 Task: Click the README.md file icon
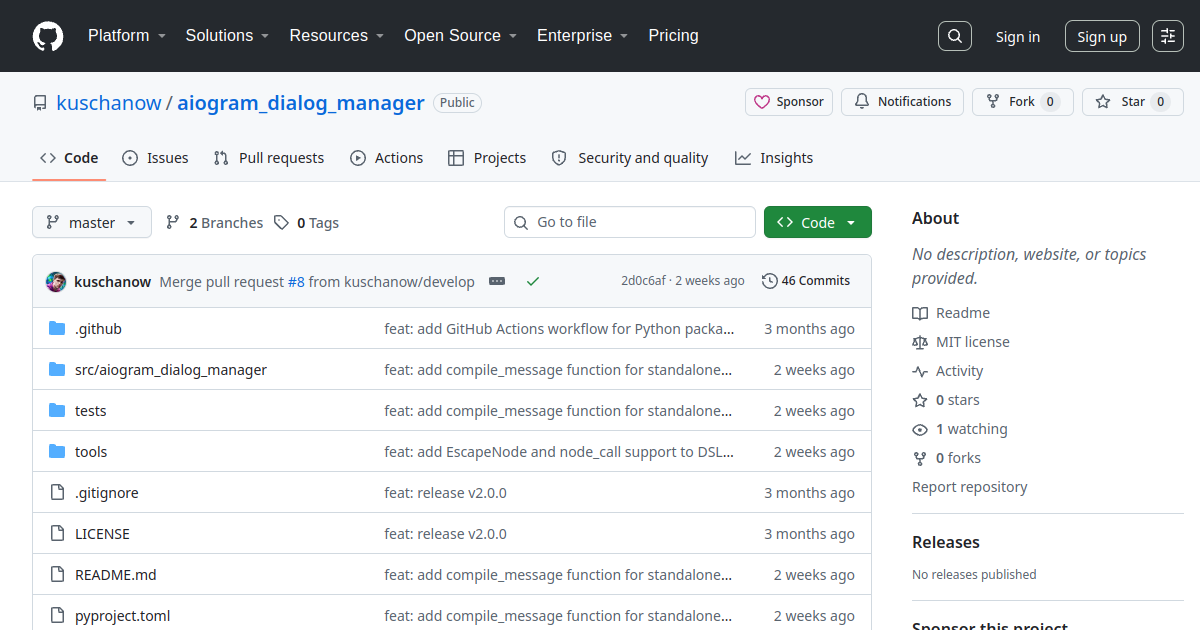[57, 575]
